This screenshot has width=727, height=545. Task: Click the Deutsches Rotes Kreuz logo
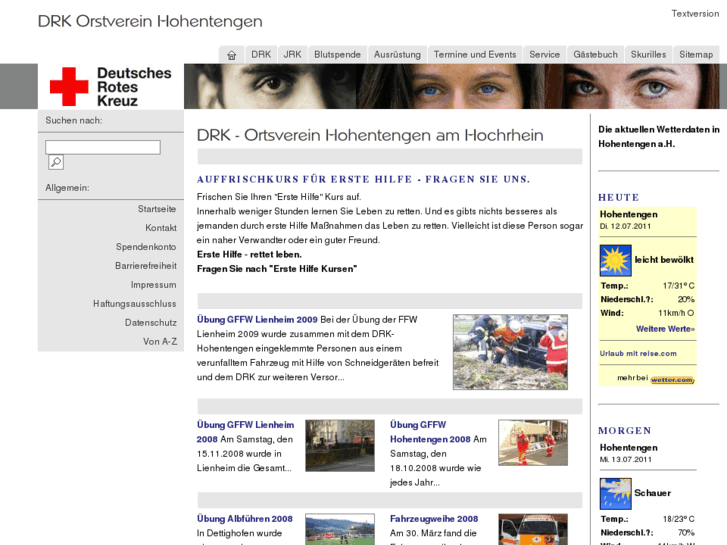pos(111,86)
